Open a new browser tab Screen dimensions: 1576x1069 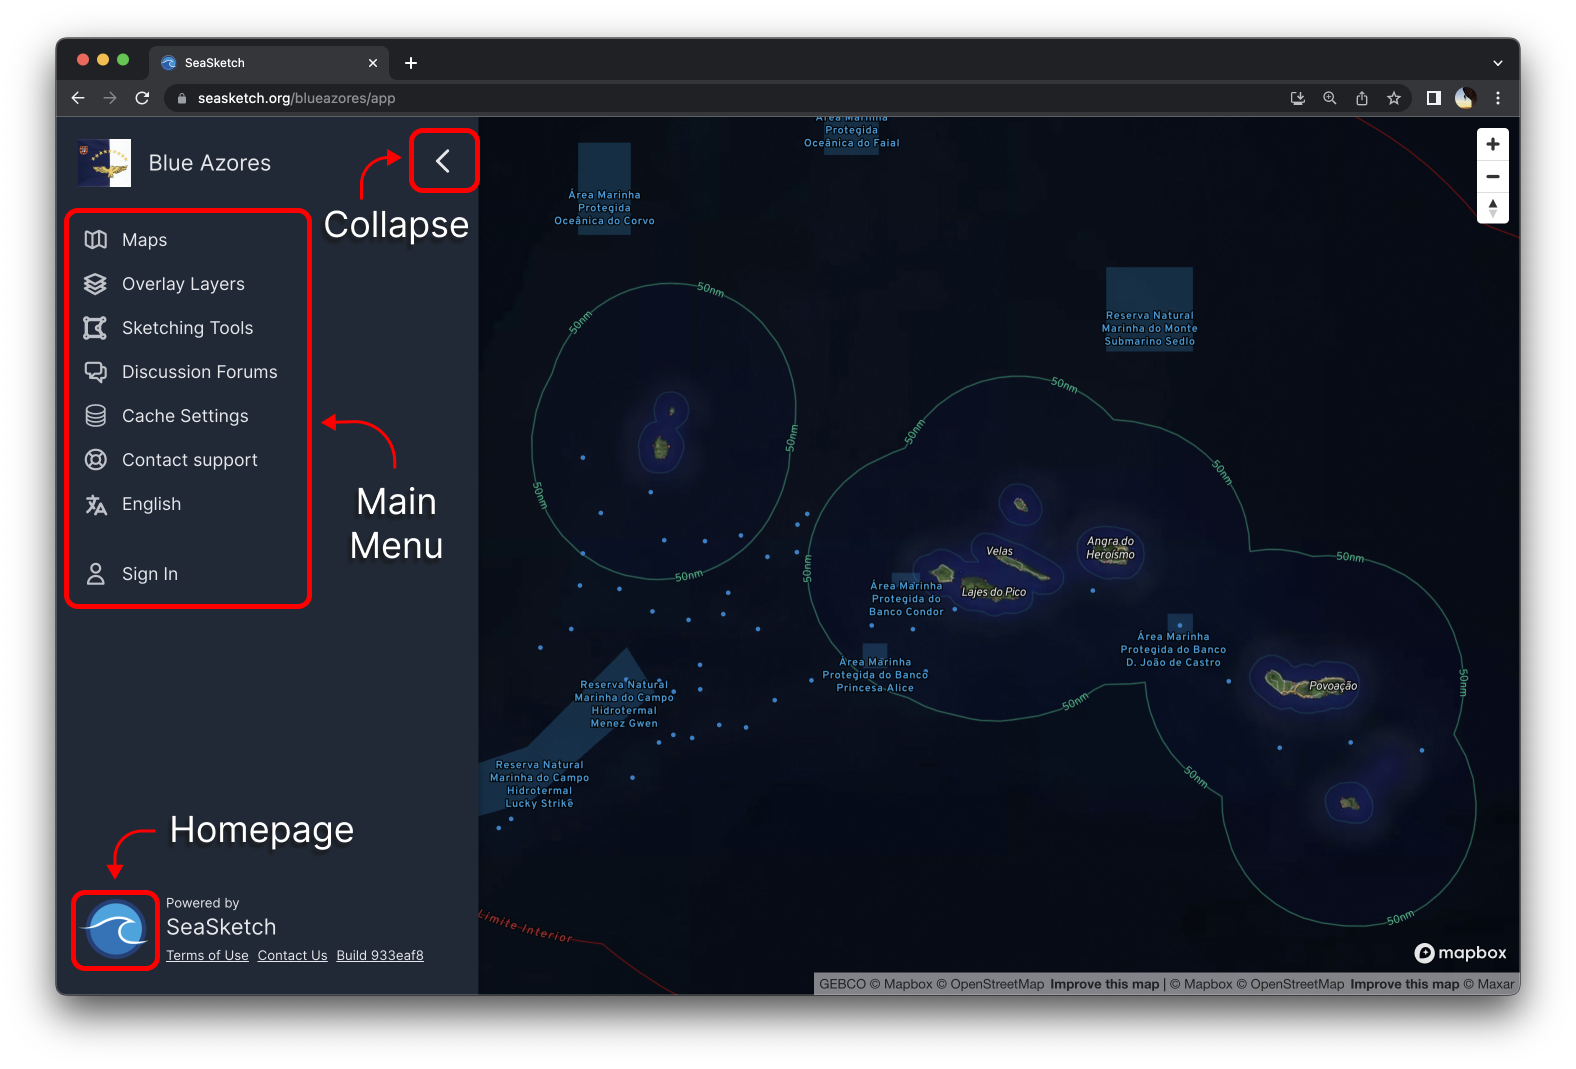pyautogui.click(x=411, y=63)
